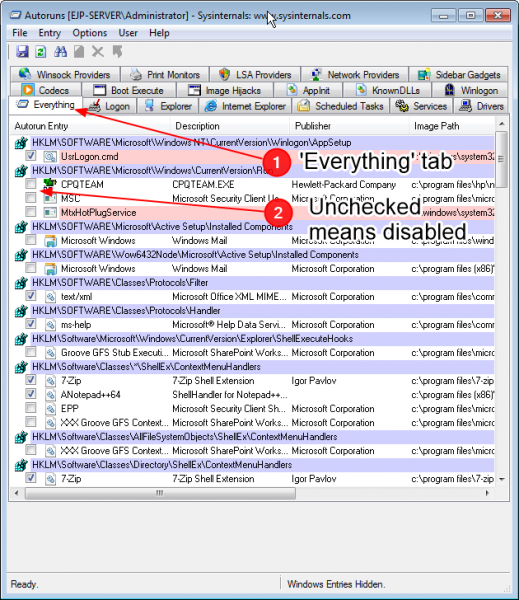Click the registry icon beside Directory\ShellEx\ContextMenuHandlers
The height and width of the screenshot is (600, 519).
tap(21, 465)
